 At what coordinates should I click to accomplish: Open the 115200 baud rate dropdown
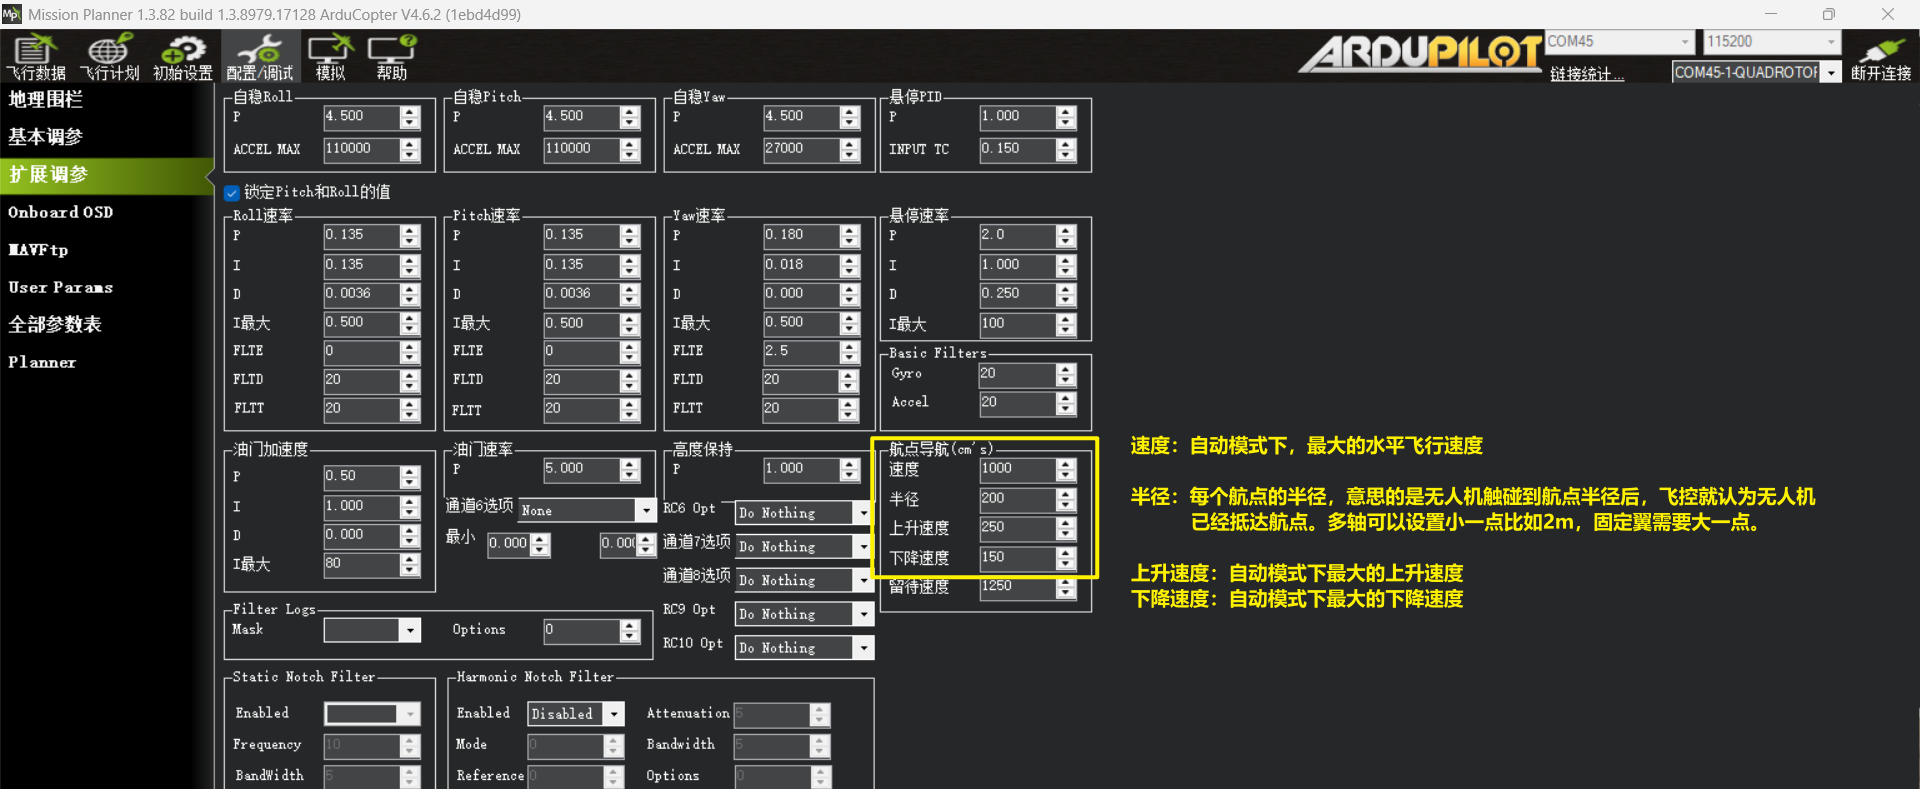coord(1830,42)
